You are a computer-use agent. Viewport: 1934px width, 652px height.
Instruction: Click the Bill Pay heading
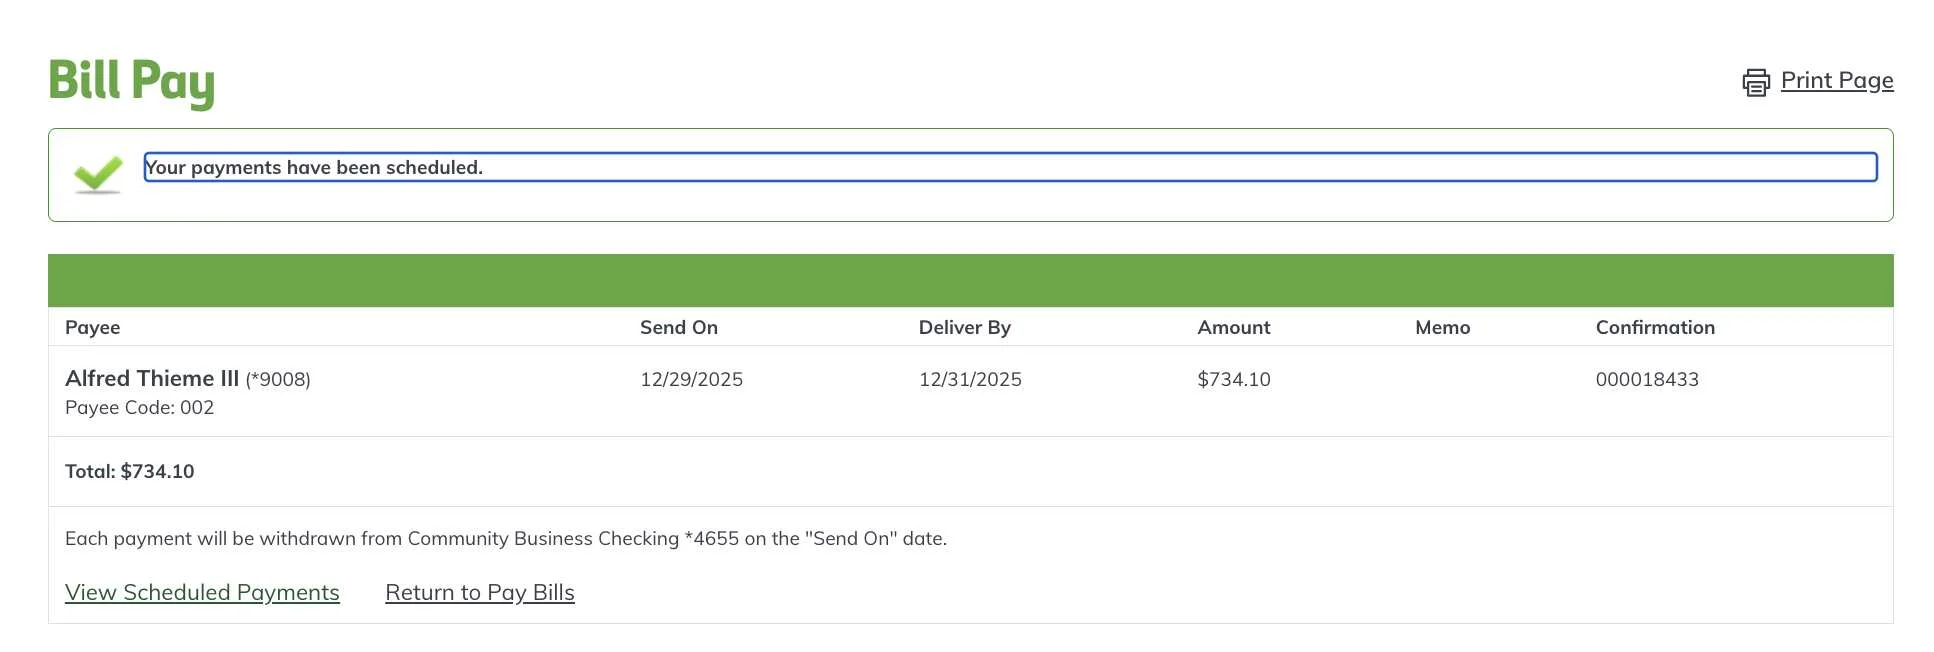pos(131,81)
